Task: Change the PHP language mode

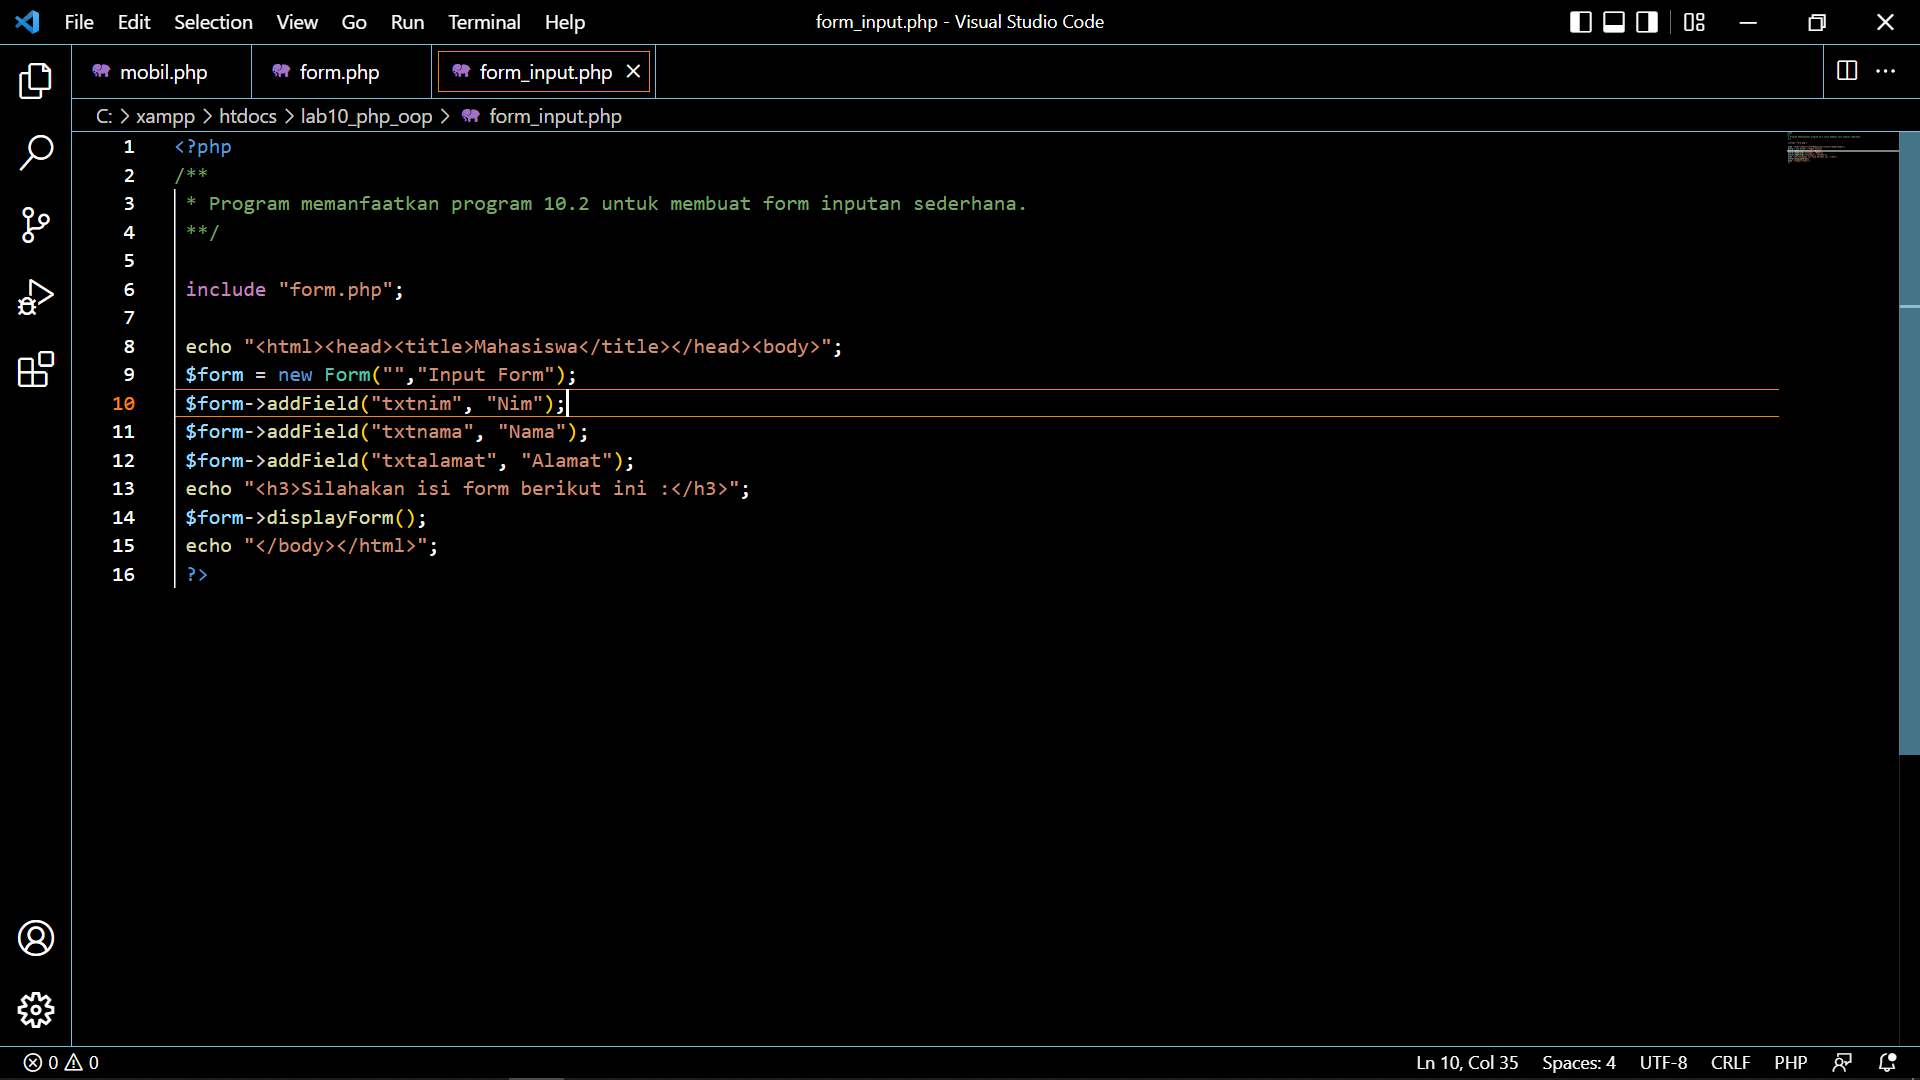Action: (x=1790, y=1063)
